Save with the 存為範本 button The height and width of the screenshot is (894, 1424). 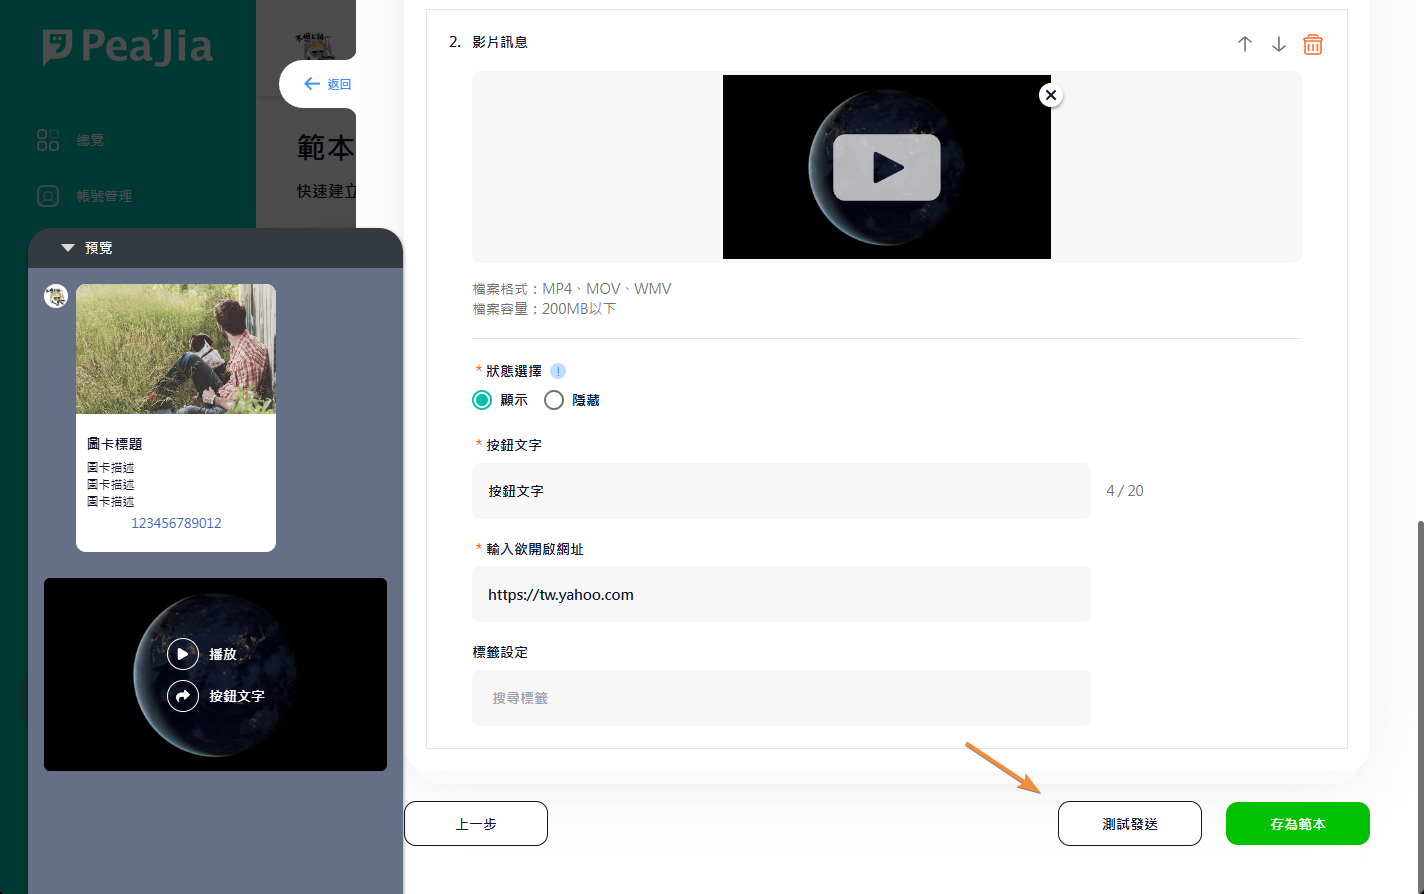pos(1297,824)
